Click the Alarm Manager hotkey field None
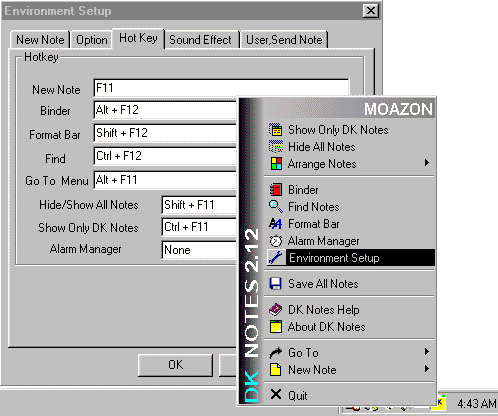498x416 pixels. 199,250
